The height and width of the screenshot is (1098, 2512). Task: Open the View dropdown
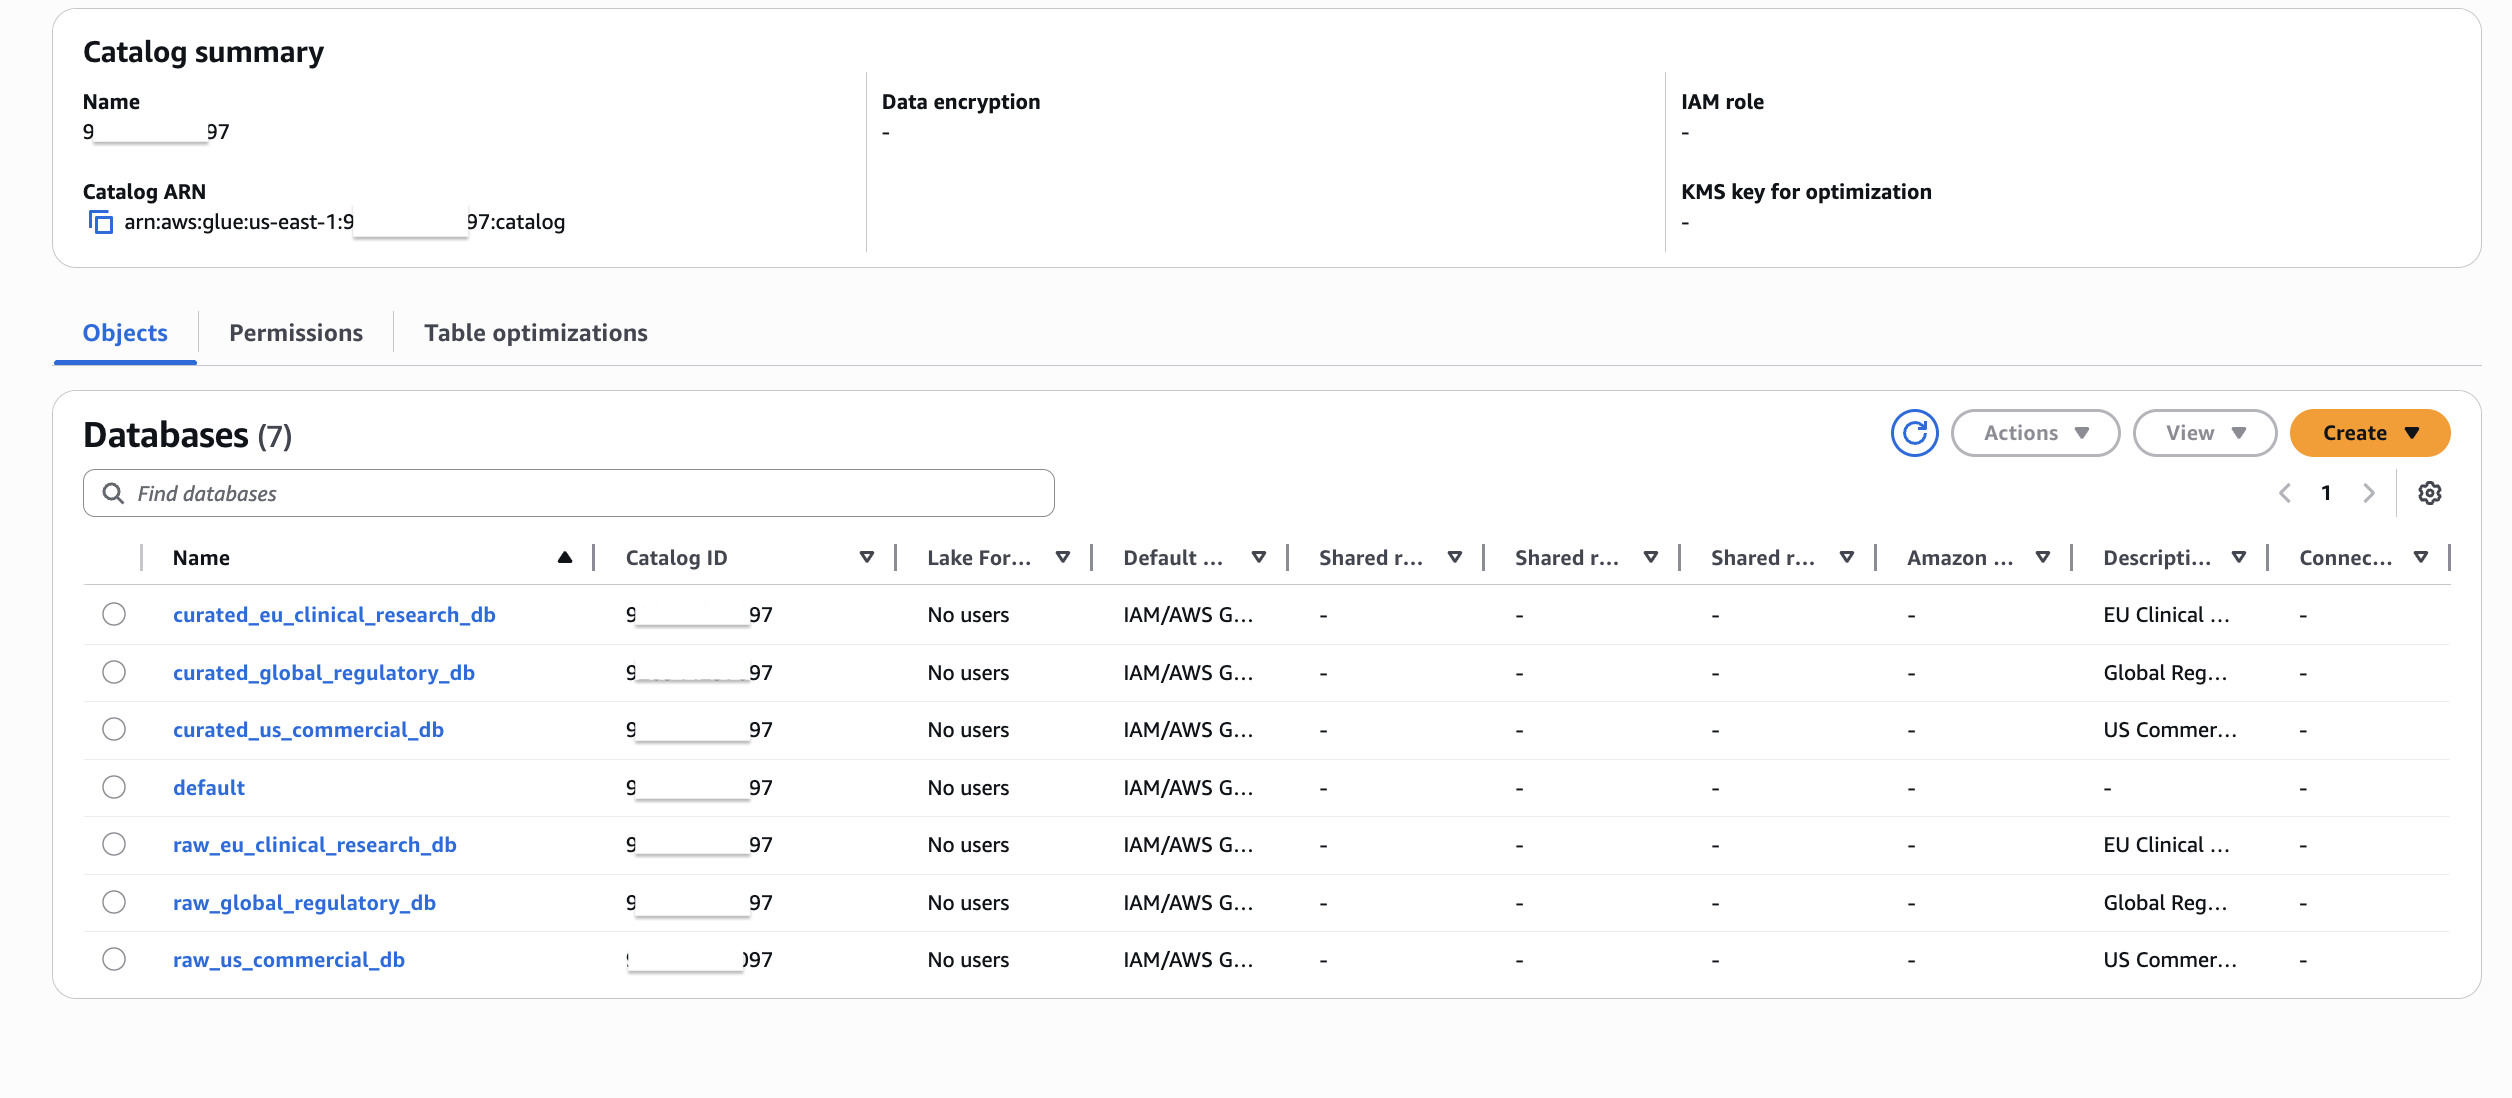[x=2205, y=433]
